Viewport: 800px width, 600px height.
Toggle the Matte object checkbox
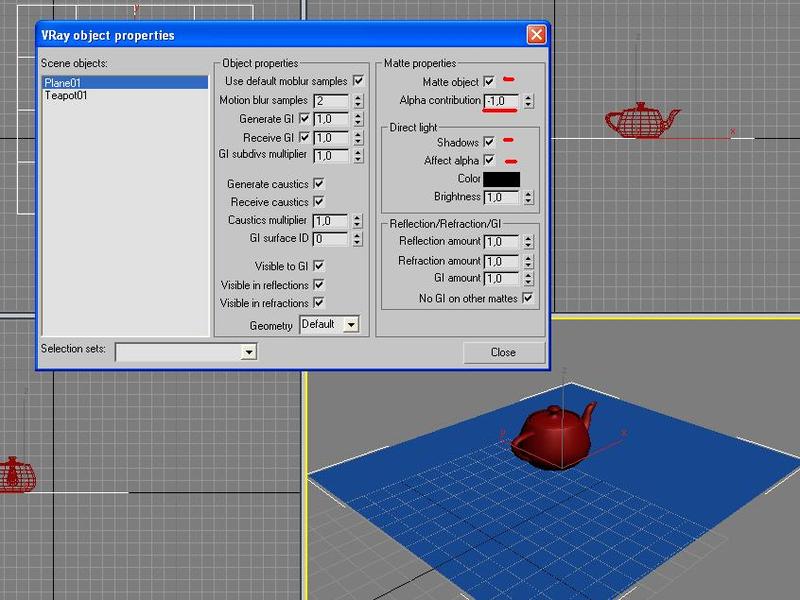pyautogui.click(x=489, y=81)
